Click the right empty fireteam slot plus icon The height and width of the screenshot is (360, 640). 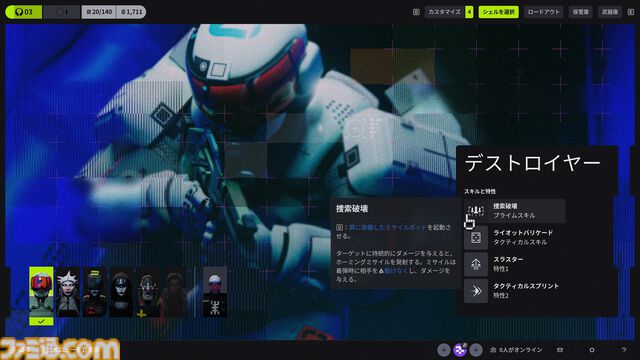(x=476, y=350)
